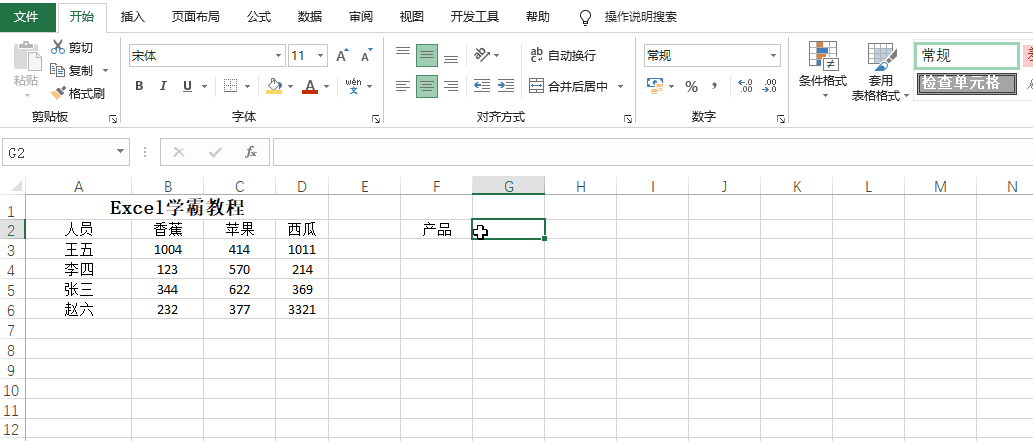
Task: Open the font (字体) dialog launcher
Action: click(x=376, y=119)
